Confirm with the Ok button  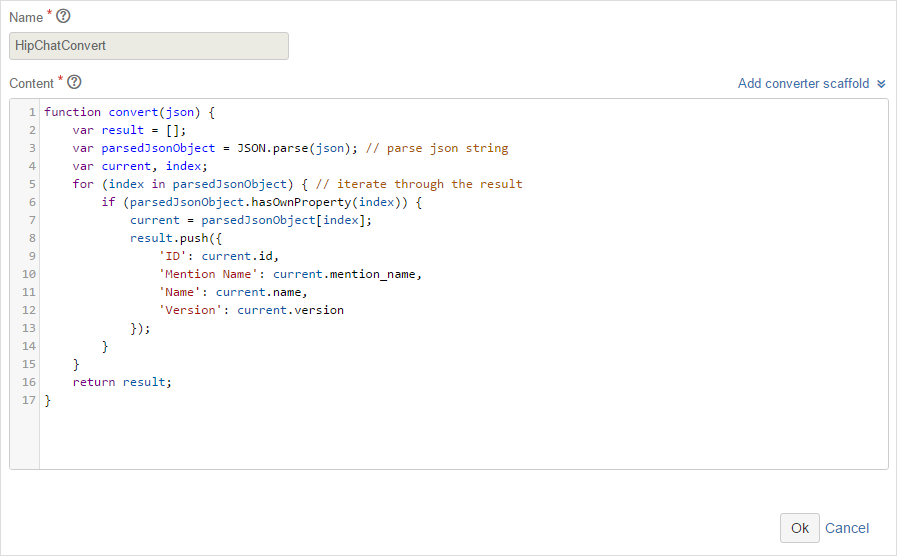pyautogui.click(x=799, y=528)
